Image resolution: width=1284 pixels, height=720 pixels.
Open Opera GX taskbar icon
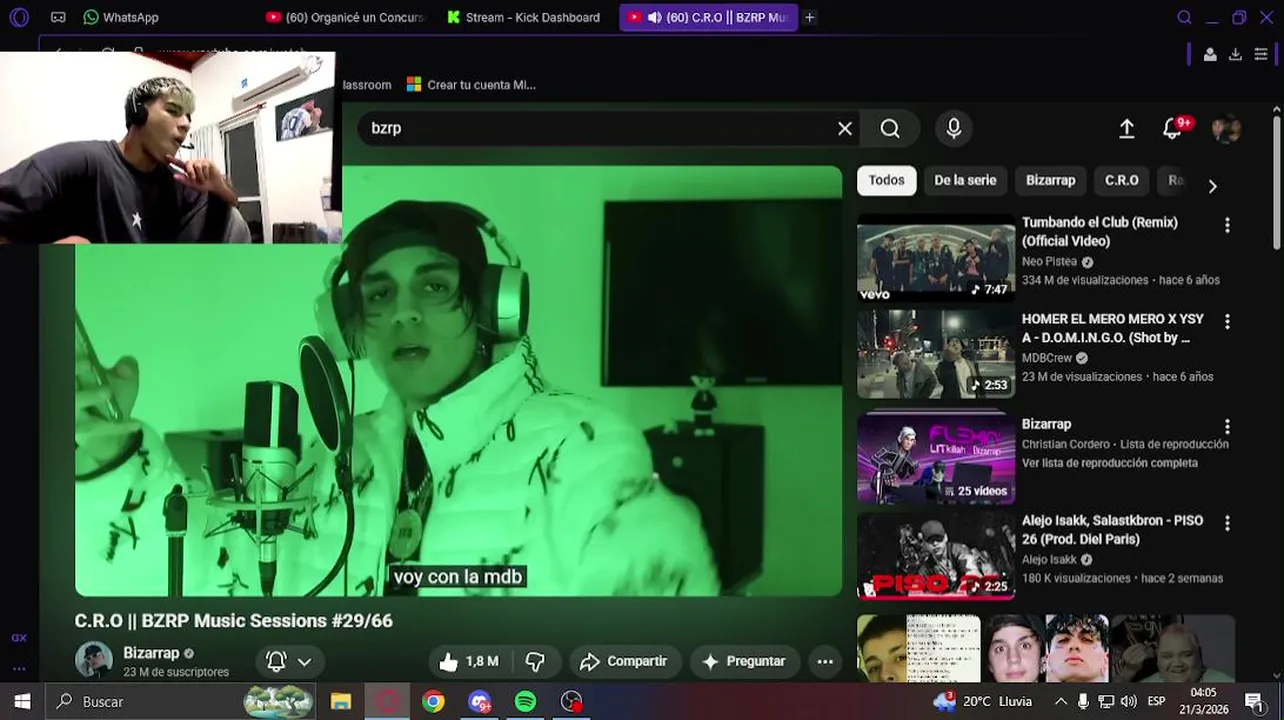(387, 701)
